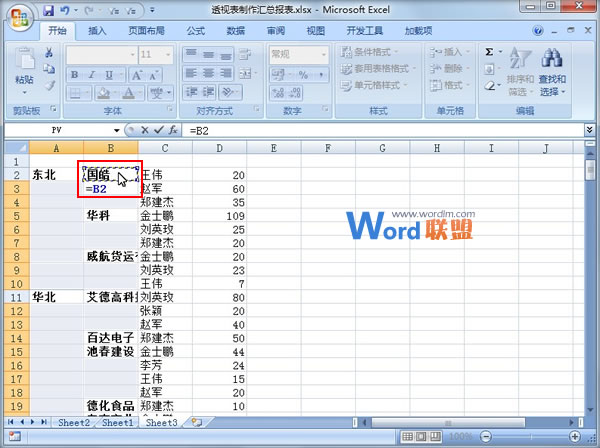Open Sort and Filter funnel icon
The width and height of the screenshot is (600, 448).
tap(520, 59)
